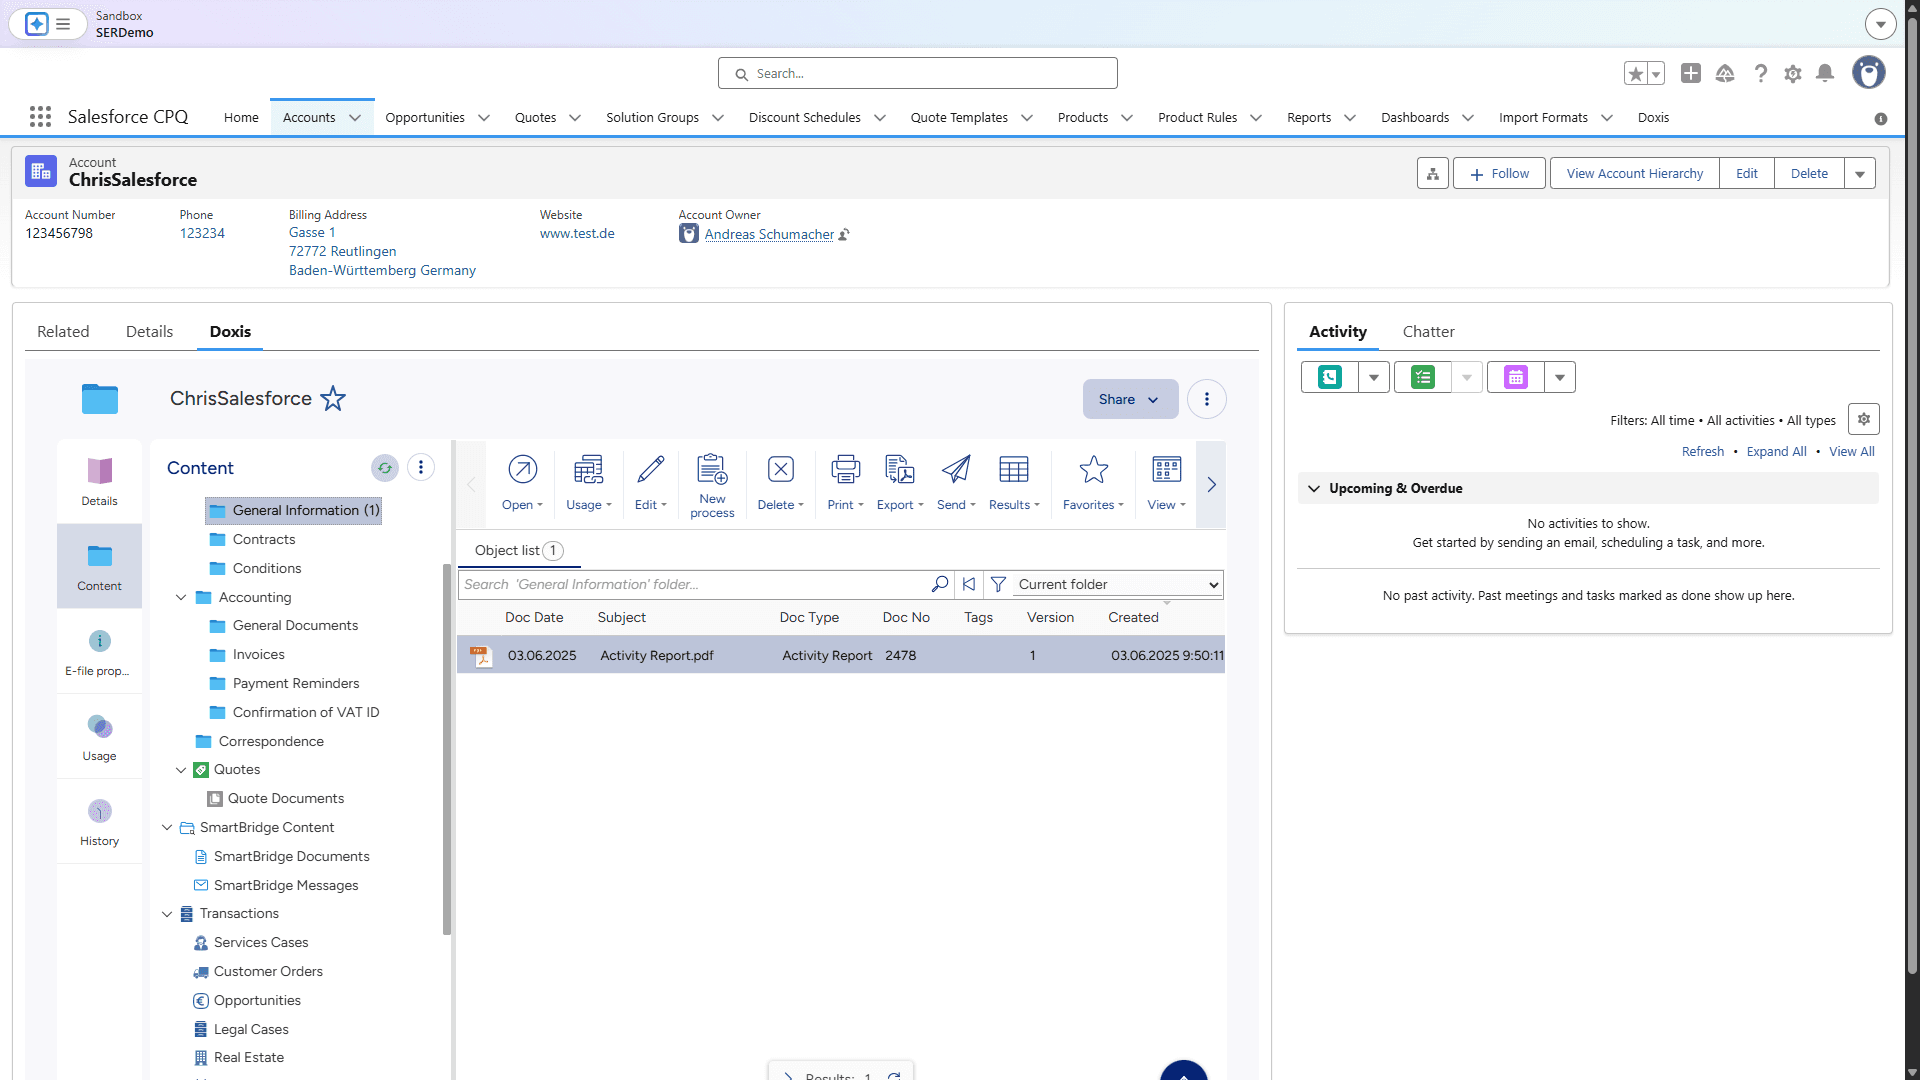Click in the global Search field

pyautogui.click(x=917, y=73)
